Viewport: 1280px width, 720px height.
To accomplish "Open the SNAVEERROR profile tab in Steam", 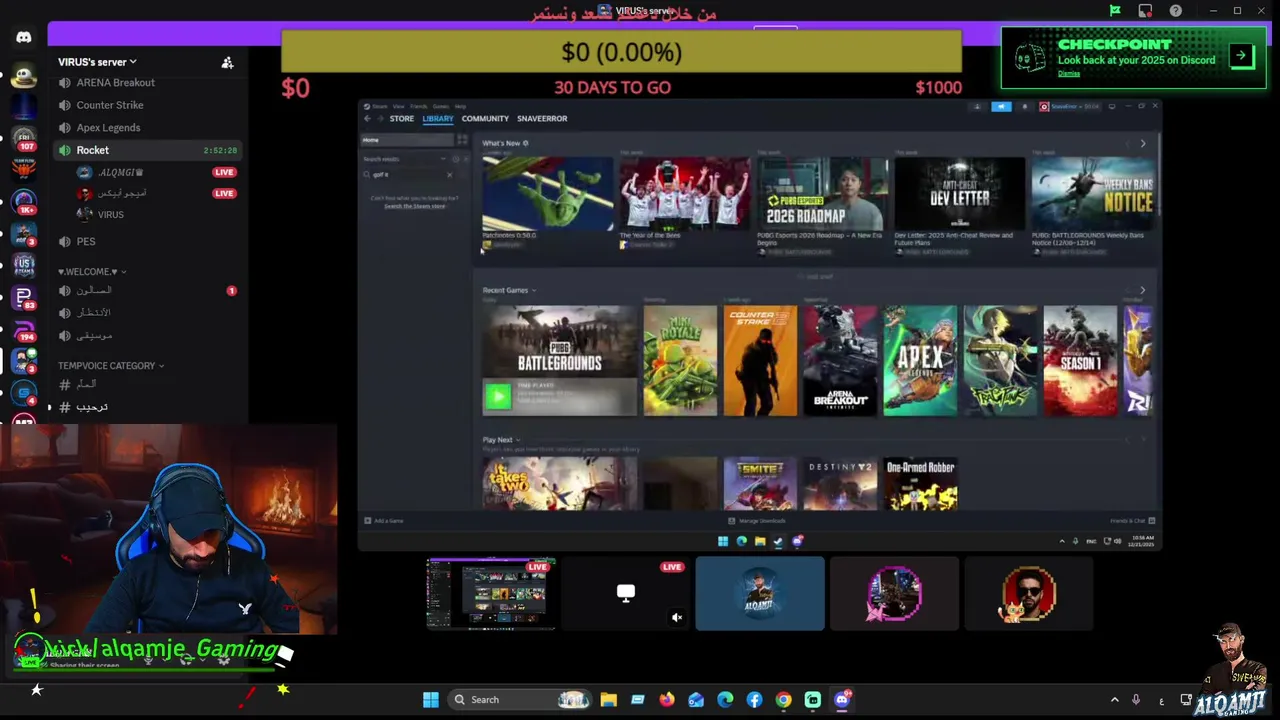I will 542,119.
